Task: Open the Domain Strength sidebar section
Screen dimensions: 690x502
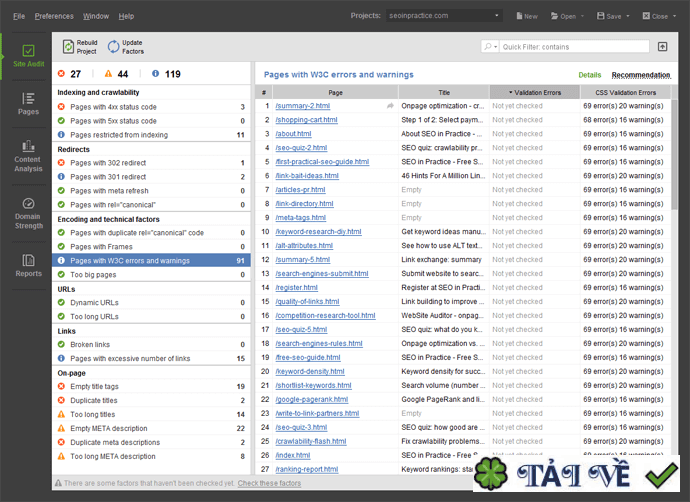Action: [28, 211]
